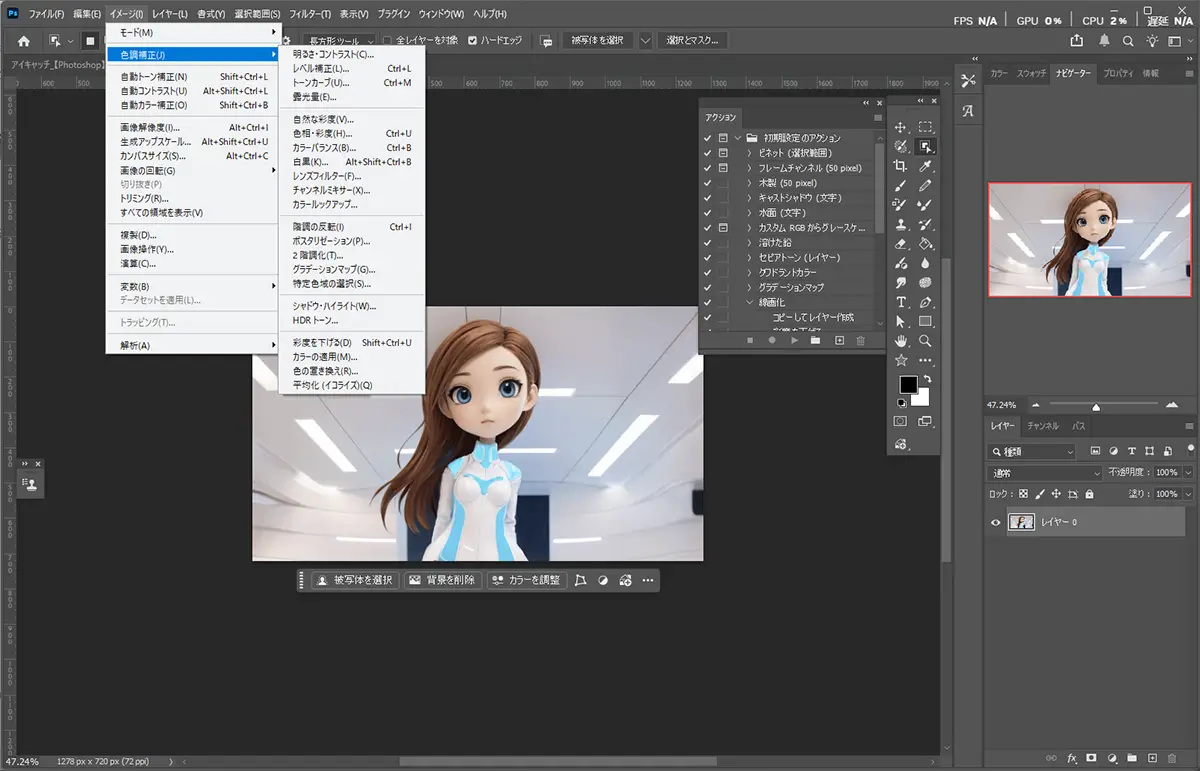Click the 選択とマスク... button
This screenshot has width=1200, height=771.
click(x=691, y=41)
